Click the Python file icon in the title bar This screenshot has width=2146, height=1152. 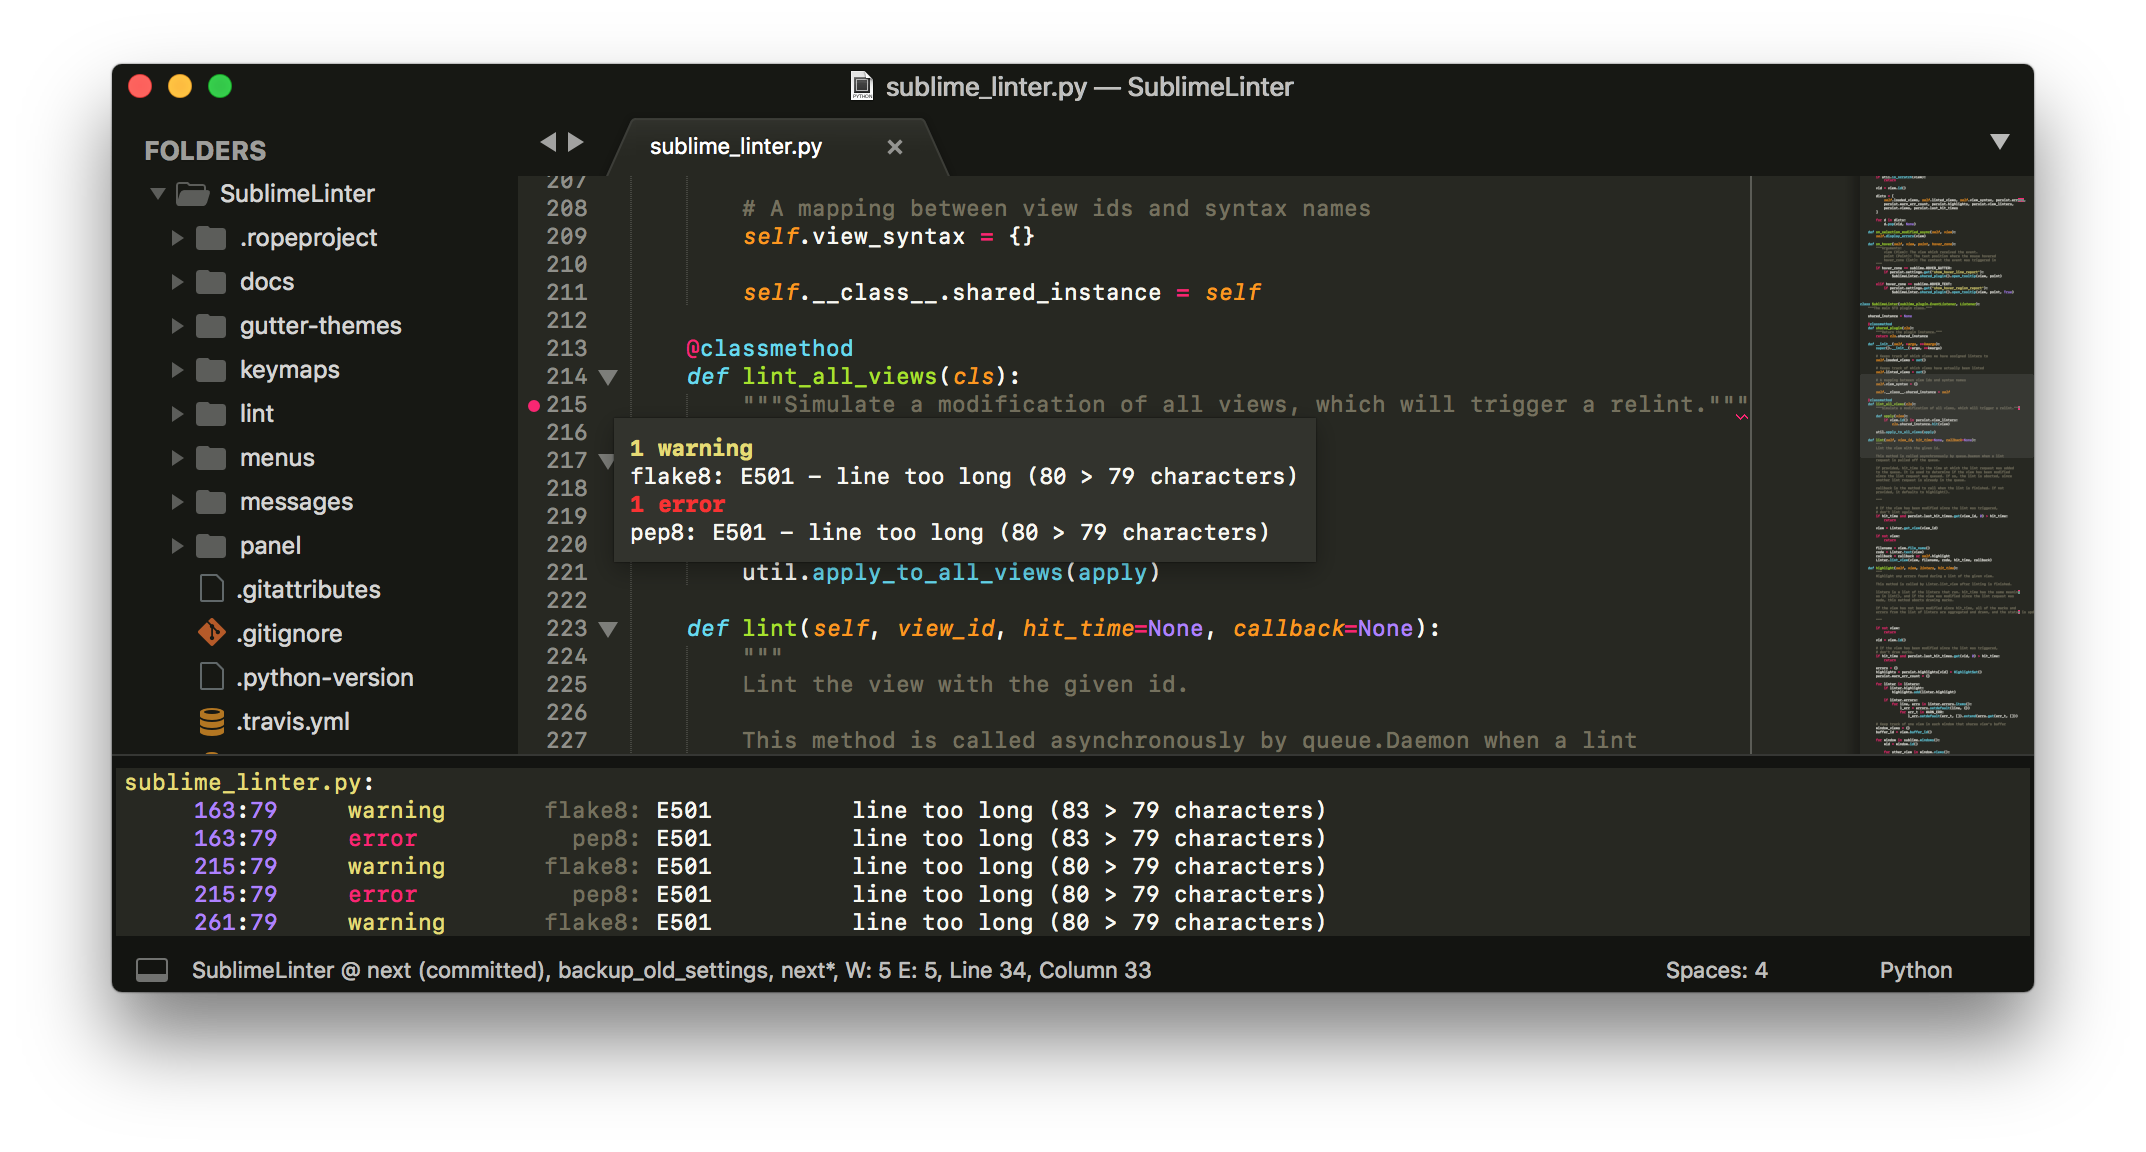859,86
